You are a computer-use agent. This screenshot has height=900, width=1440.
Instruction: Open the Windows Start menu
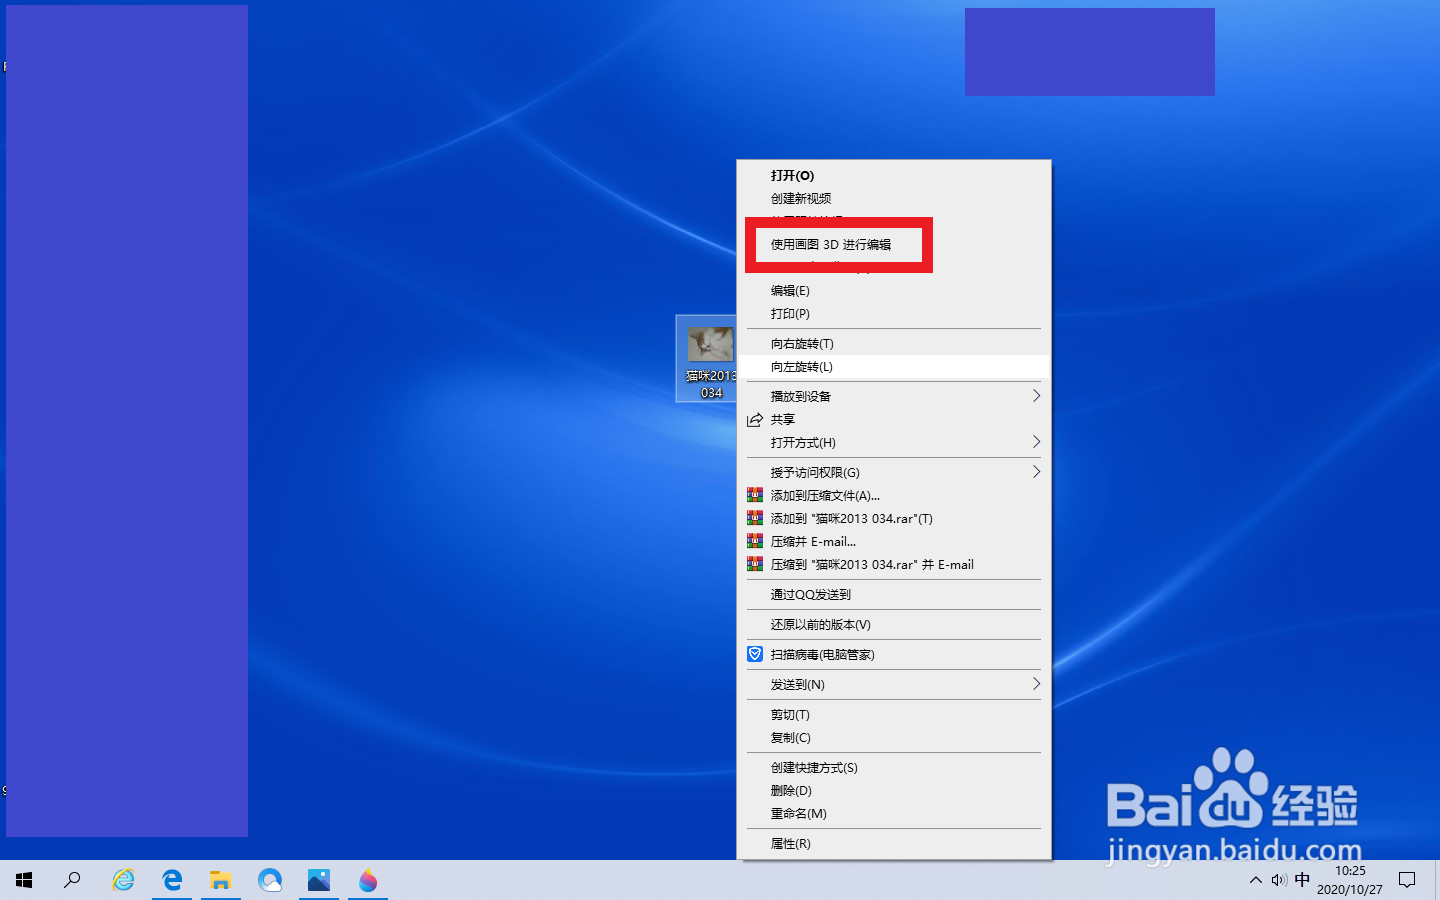[24, 880]
